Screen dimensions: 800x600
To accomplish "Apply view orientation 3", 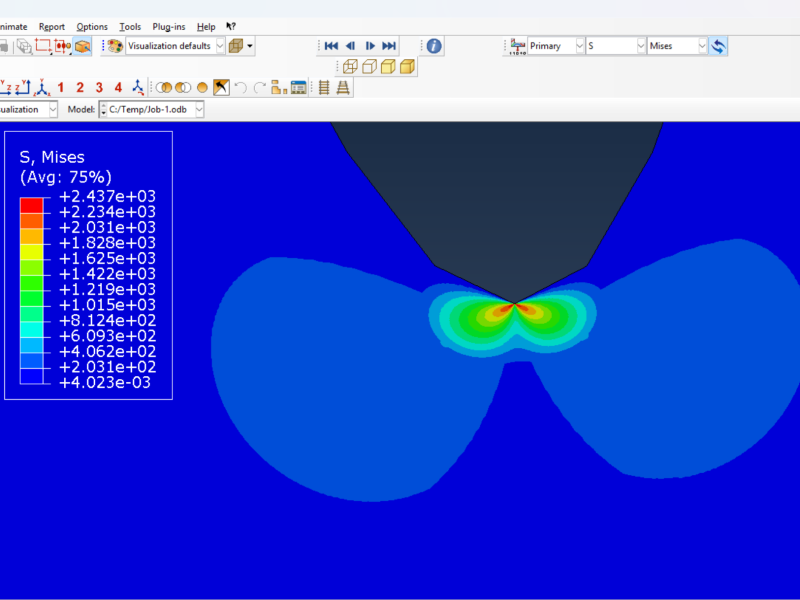I will [x=99, y=88].
